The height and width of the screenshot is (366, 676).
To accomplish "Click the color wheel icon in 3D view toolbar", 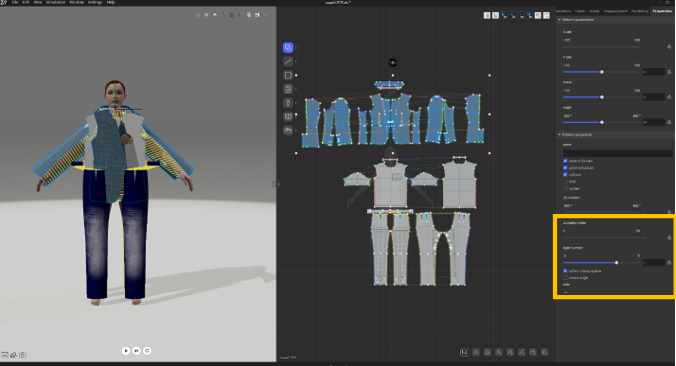I will click(240, 15).
